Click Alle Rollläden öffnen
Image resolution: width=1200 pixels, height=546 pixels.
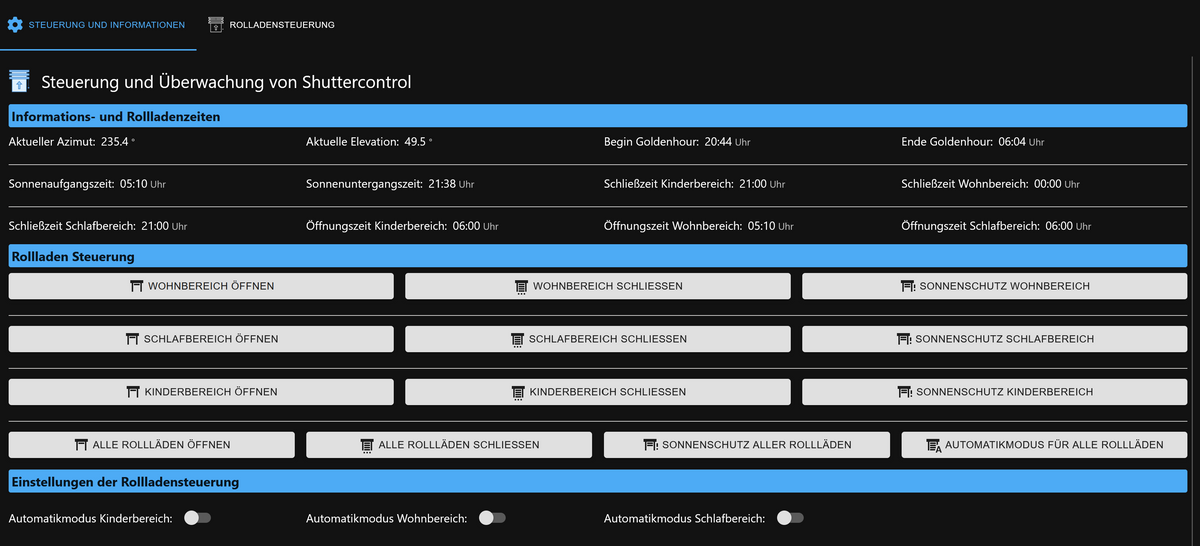[x=152, y=445]
